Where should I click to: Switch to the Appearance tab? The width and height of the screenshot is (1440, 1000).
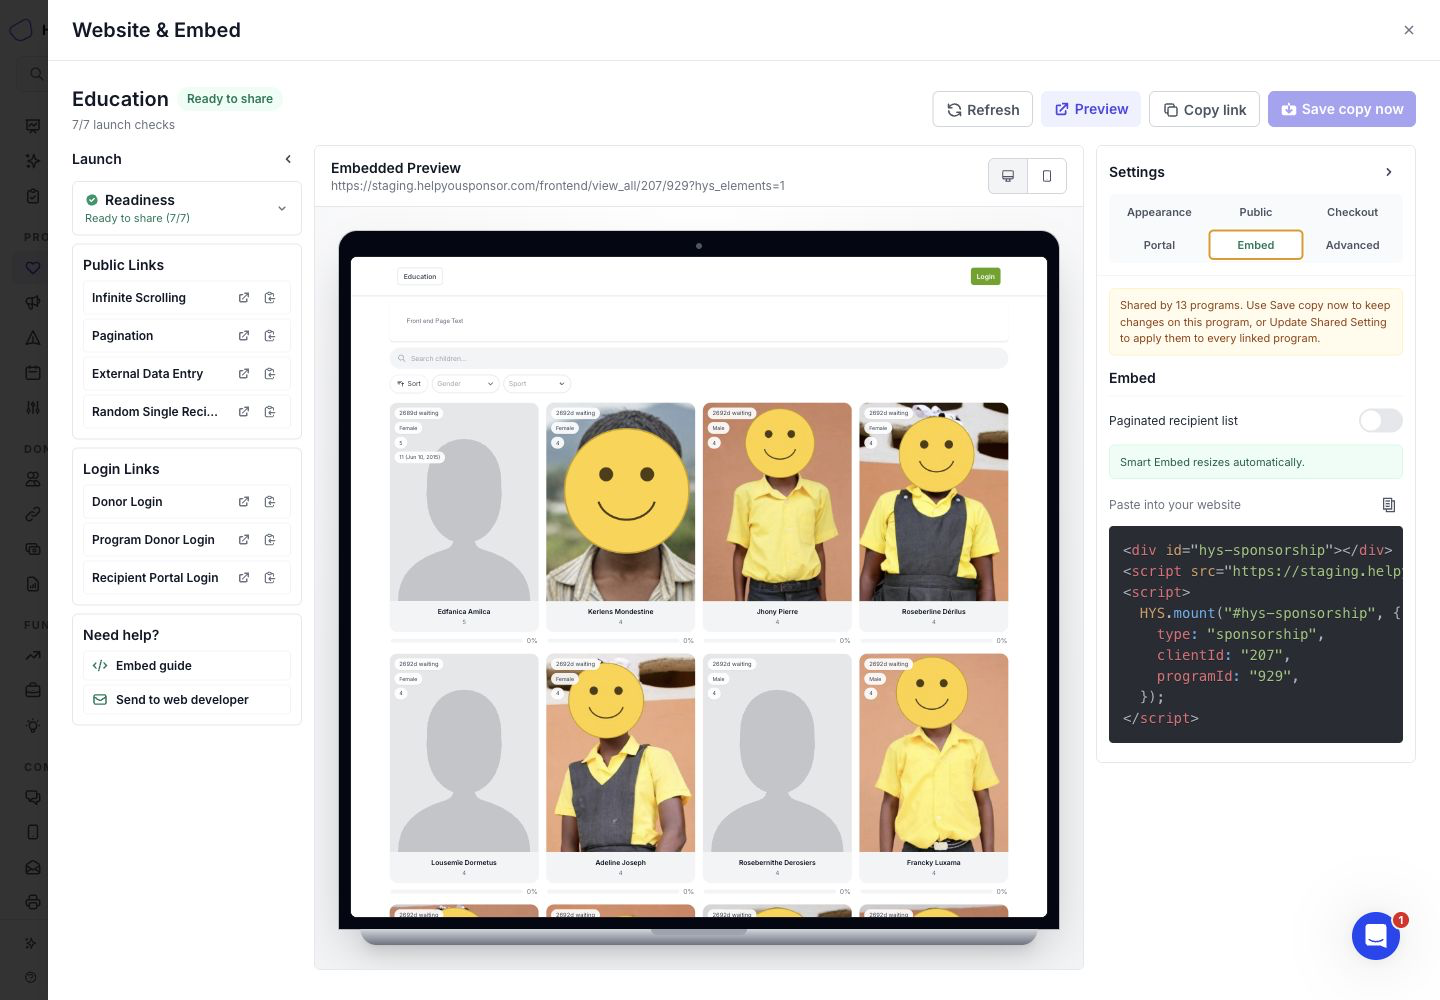1159,212
